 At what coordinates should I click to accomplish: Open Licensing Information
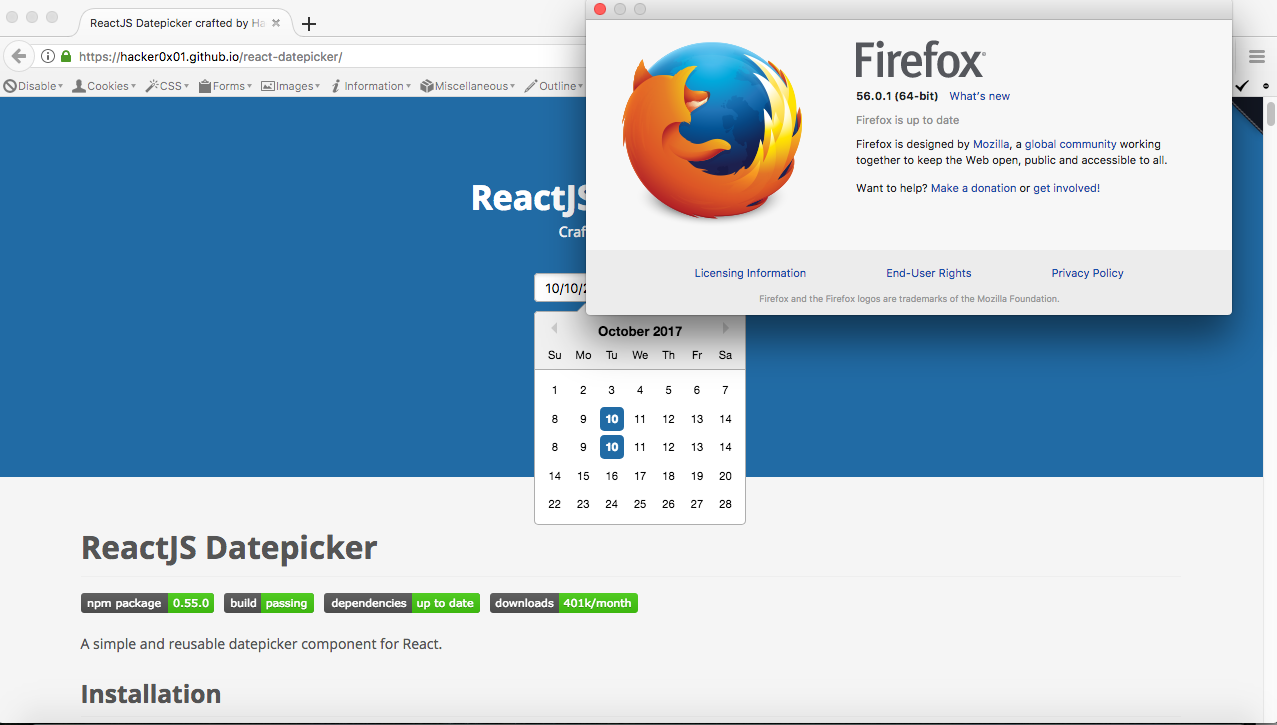pyautogui.click(x=750, y=273)
